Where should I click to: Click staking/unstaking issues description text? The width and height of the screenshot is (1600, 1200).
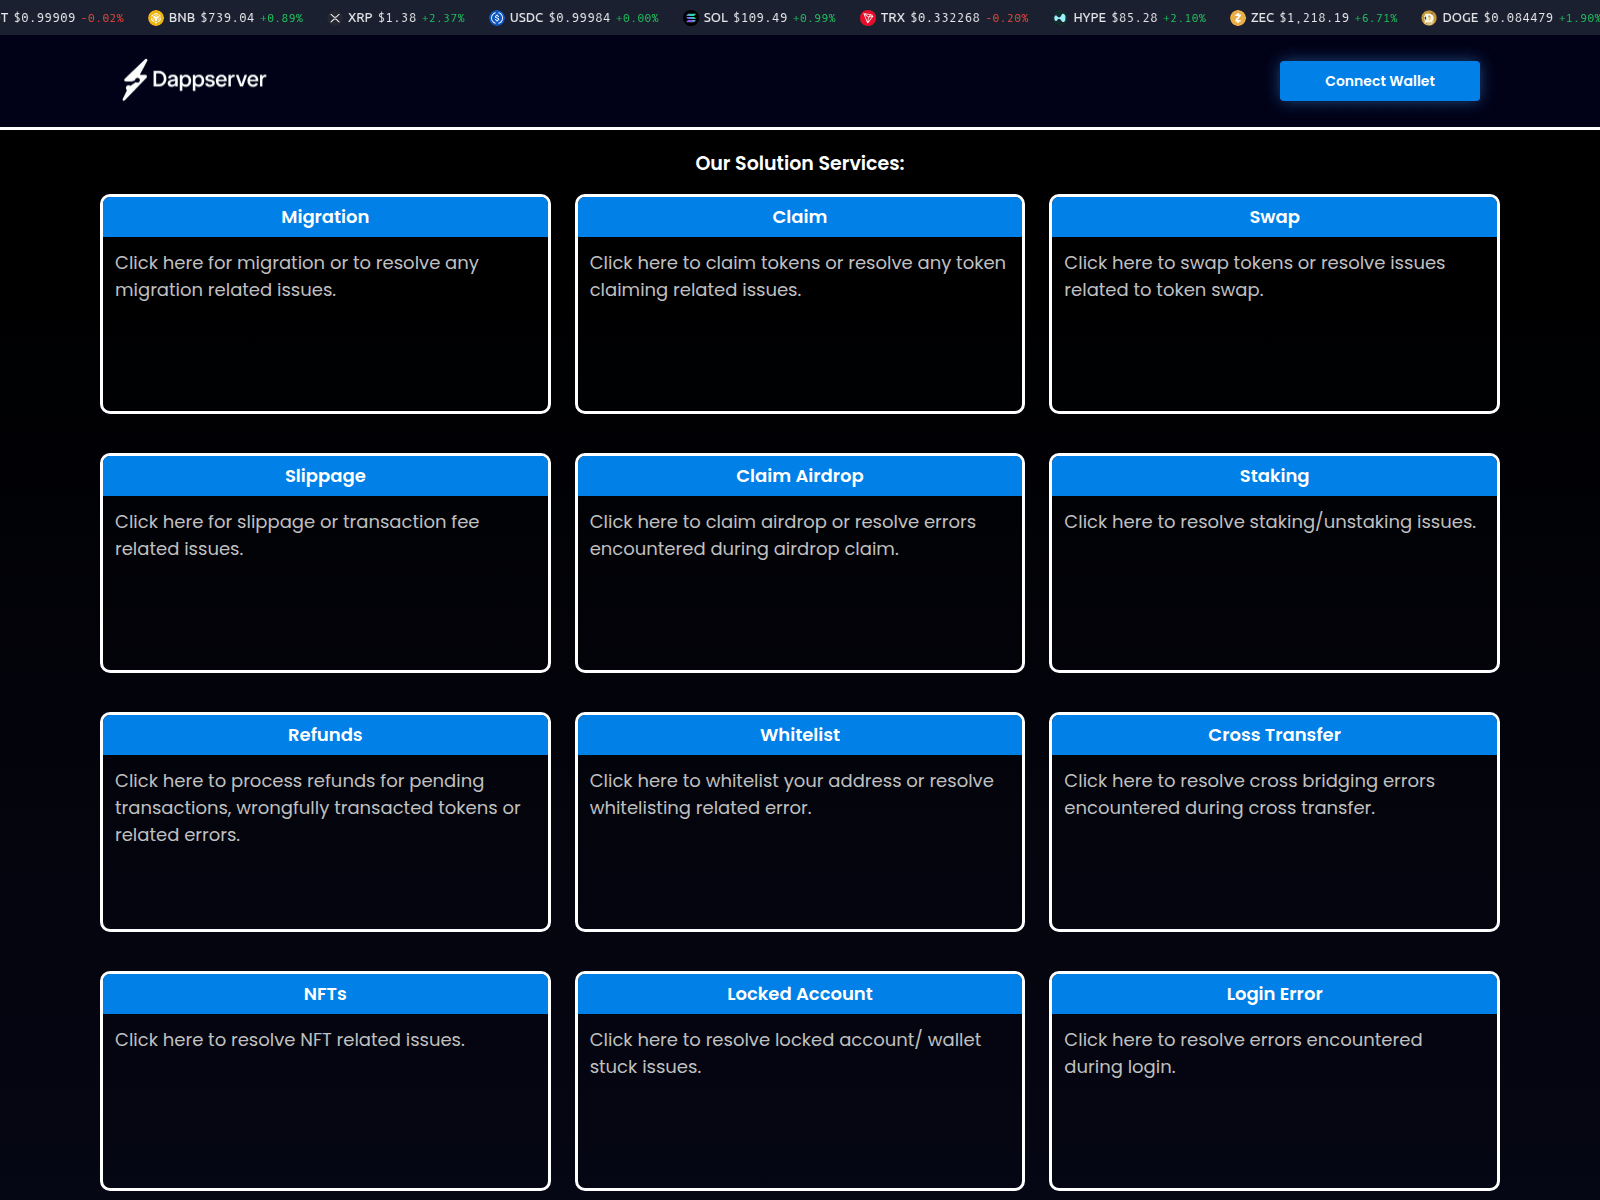click(x=1270, y=522)
